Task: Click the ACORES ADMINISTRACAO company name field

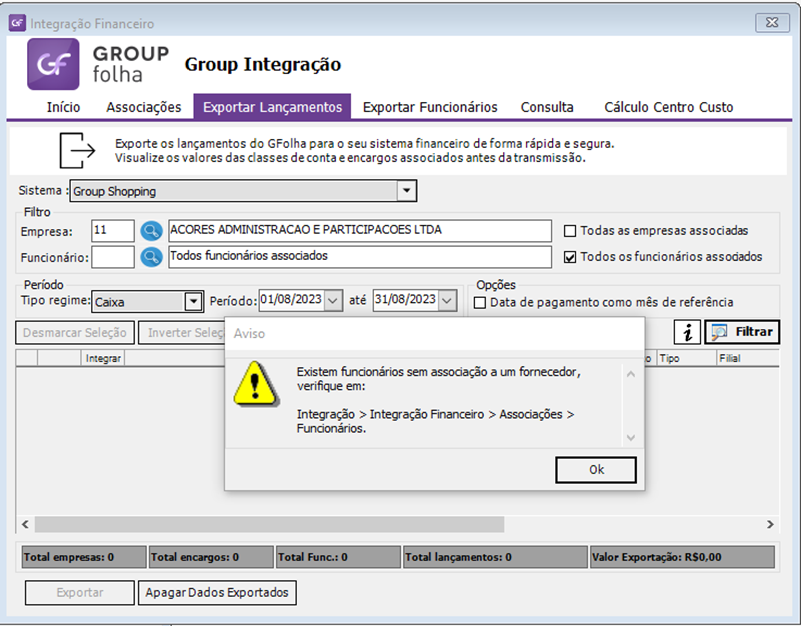Action: [360, 231]
